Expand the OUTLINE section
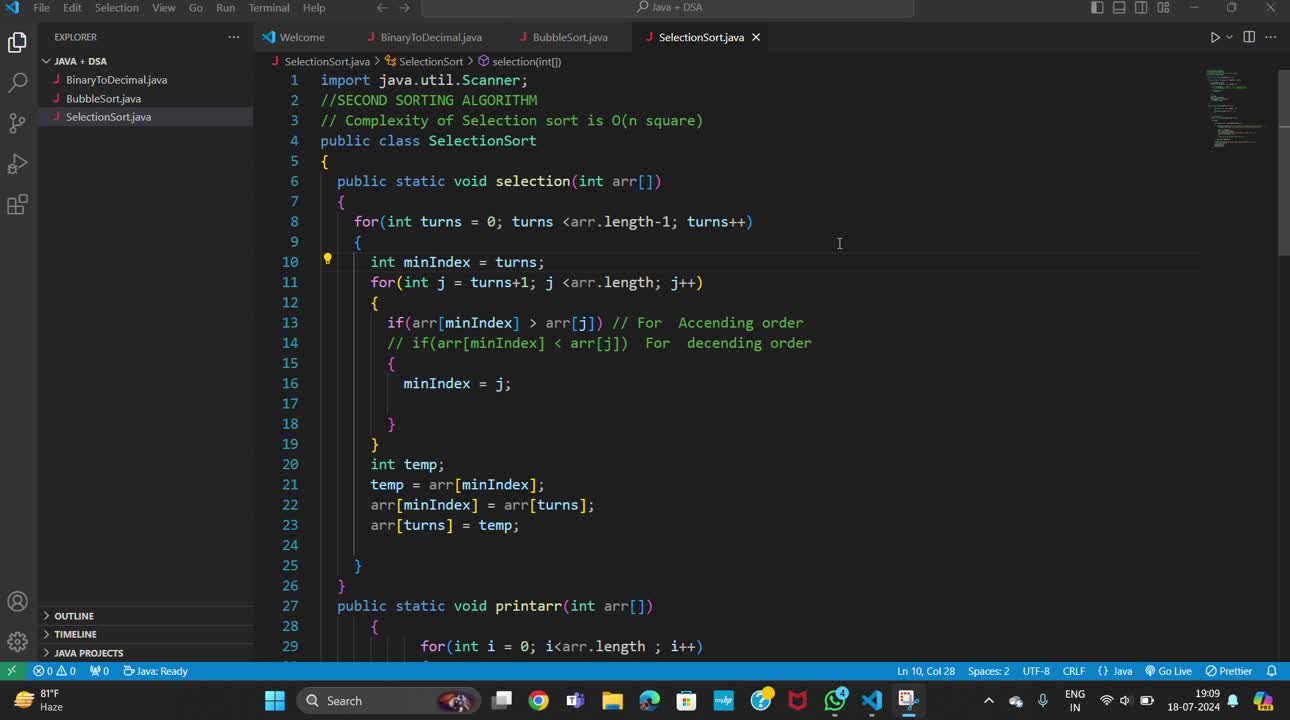Screen dimensions: 1290x720 tap(145, 616)
